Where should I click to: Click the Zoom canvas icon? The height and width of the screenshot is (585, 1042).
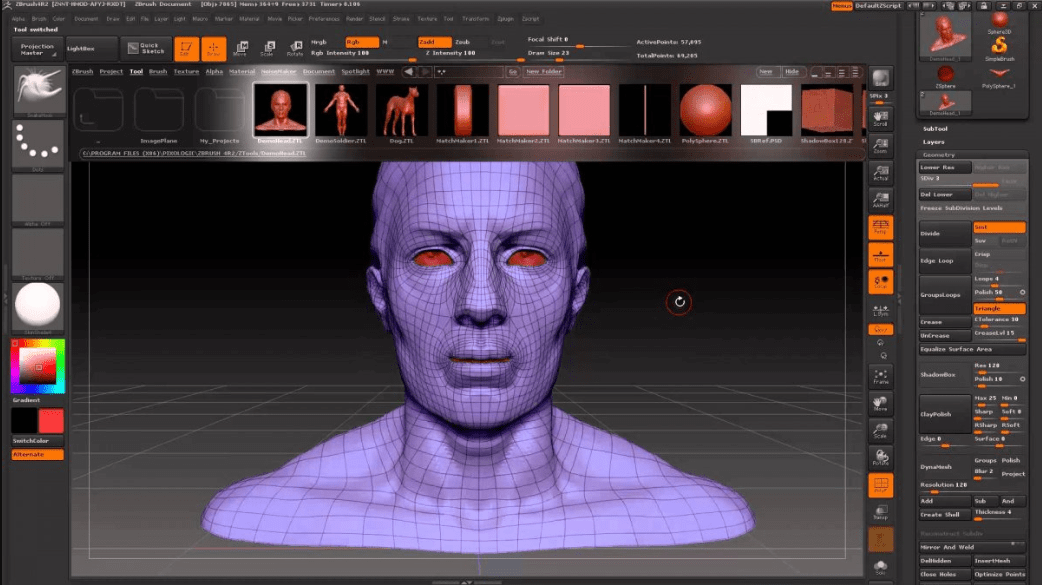881,148
